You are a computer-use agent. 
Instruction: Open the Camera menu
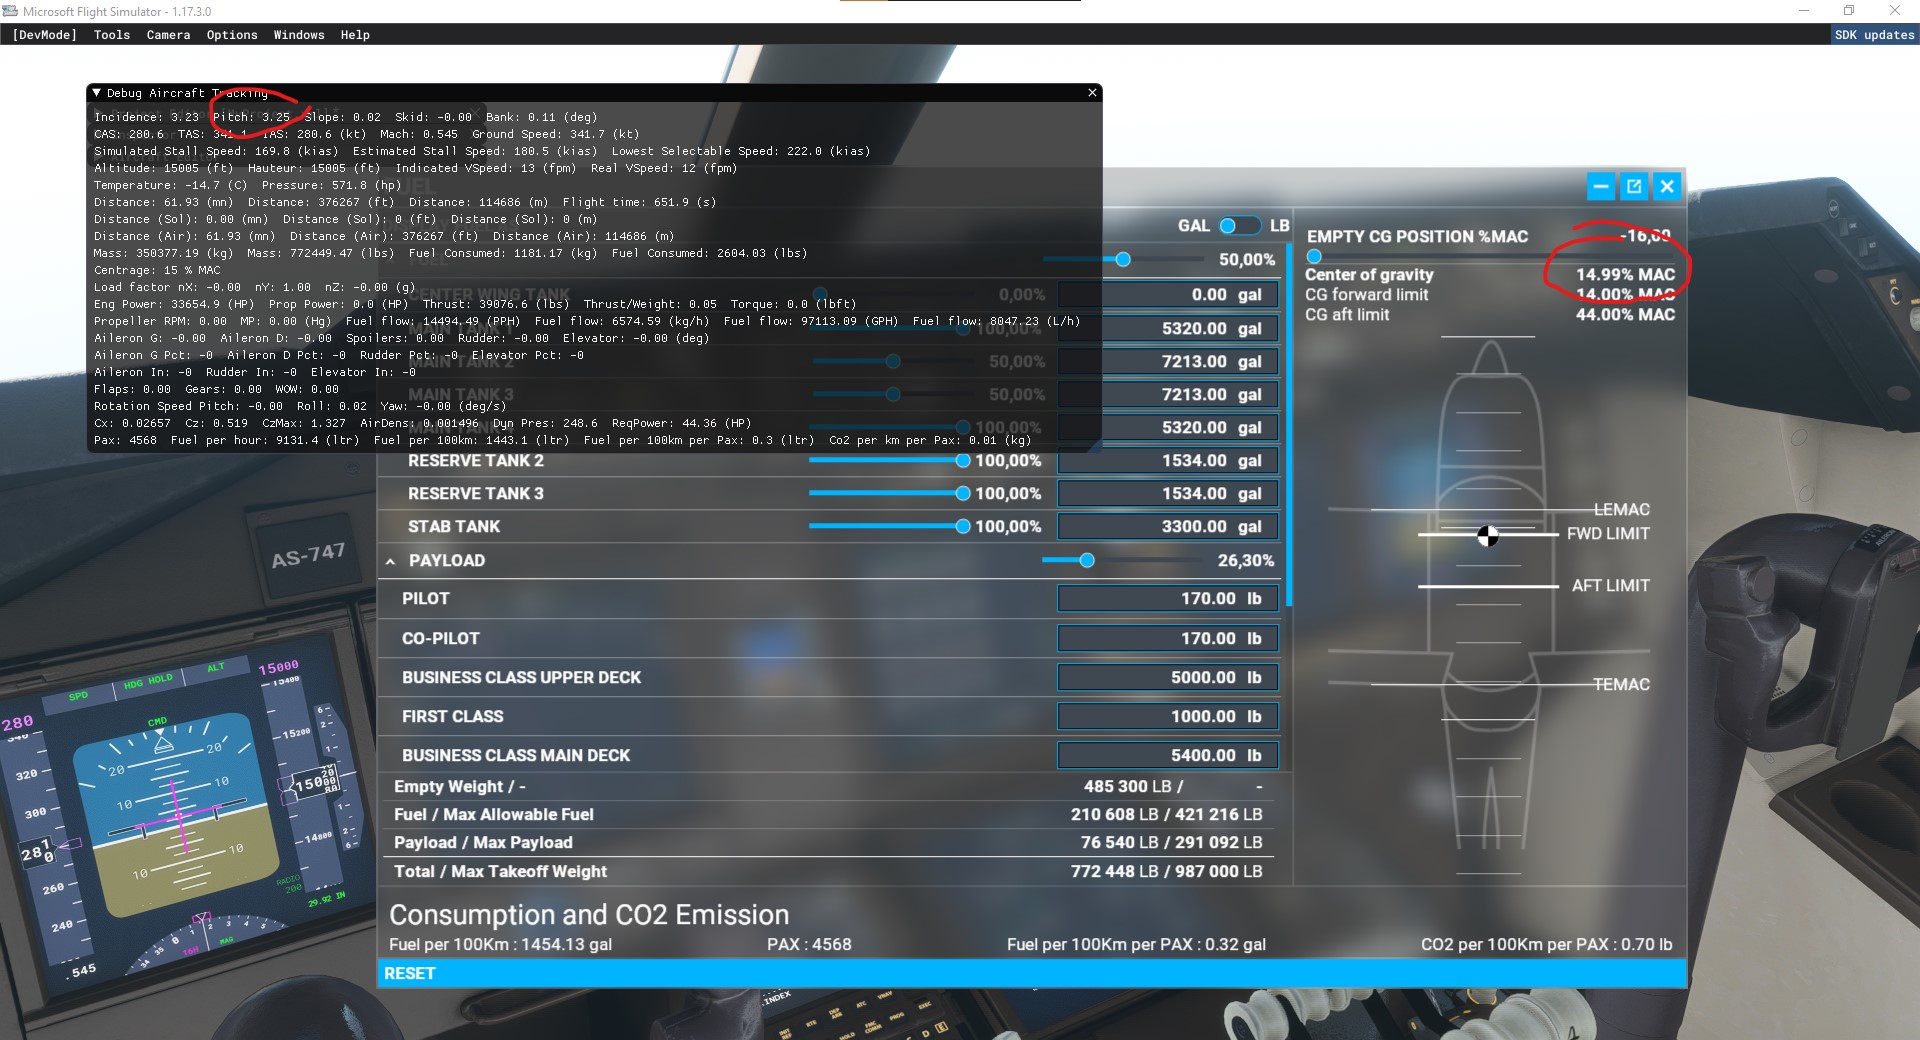click(x=168, y=35)
